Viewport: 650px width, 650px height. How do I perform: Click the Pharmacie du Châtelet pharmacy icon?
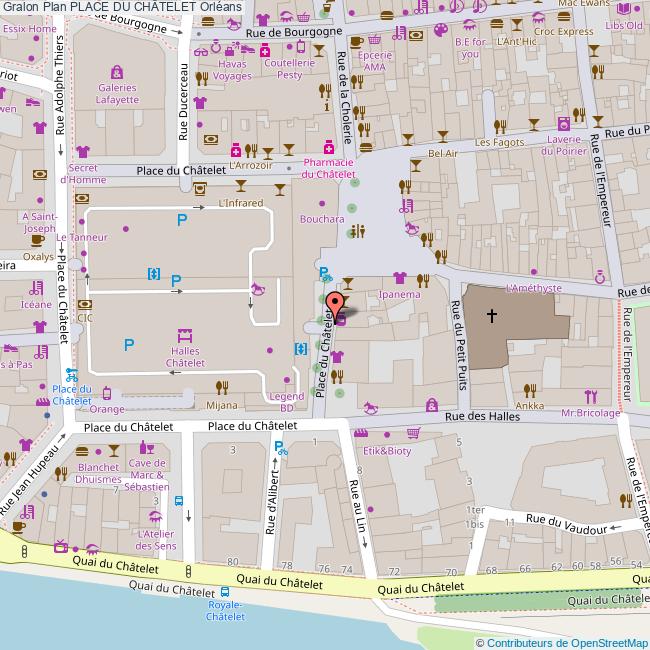pyautogui.click(x=328, y=146)
